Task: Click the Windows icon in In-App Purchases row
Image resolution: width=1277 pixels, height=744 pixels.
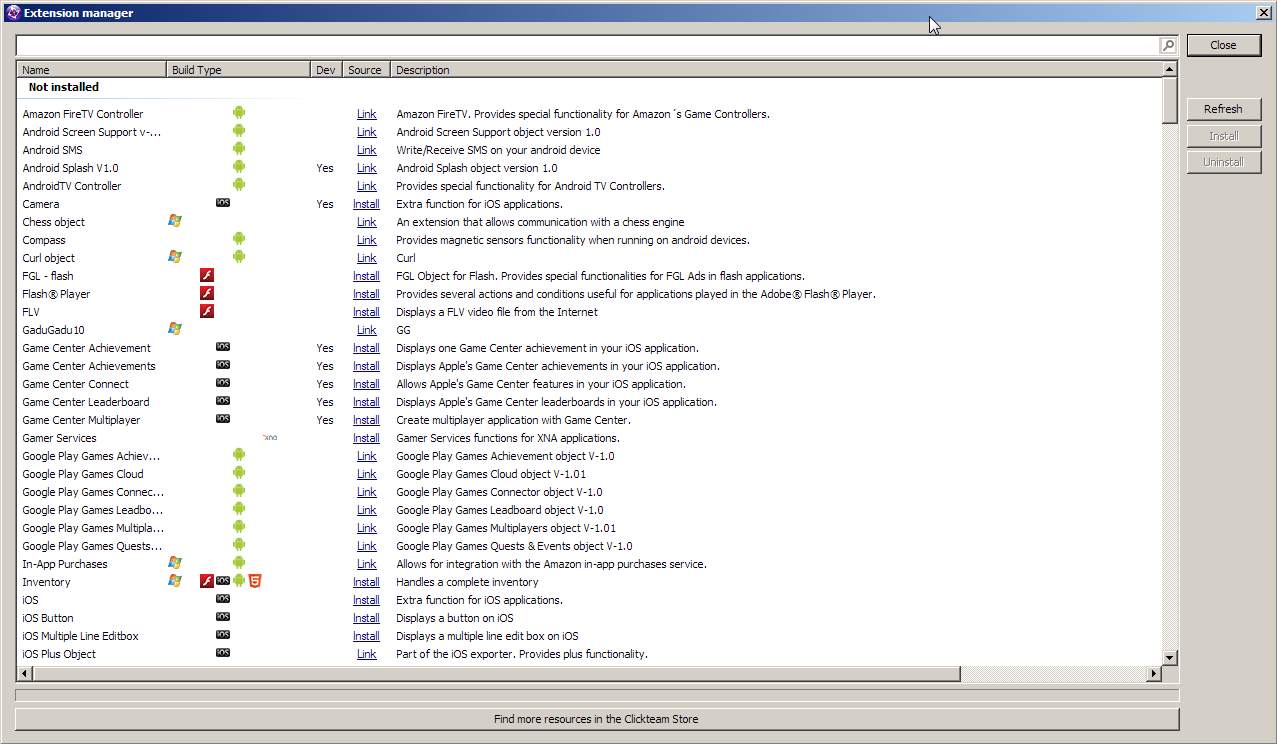Action: point(175,562)
